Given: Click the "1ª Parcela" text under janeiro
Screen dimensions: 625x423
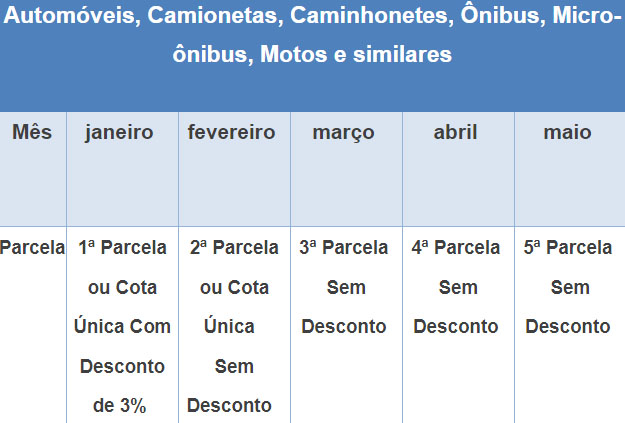Looking at the screenshot, I should [x=123, y=248].
